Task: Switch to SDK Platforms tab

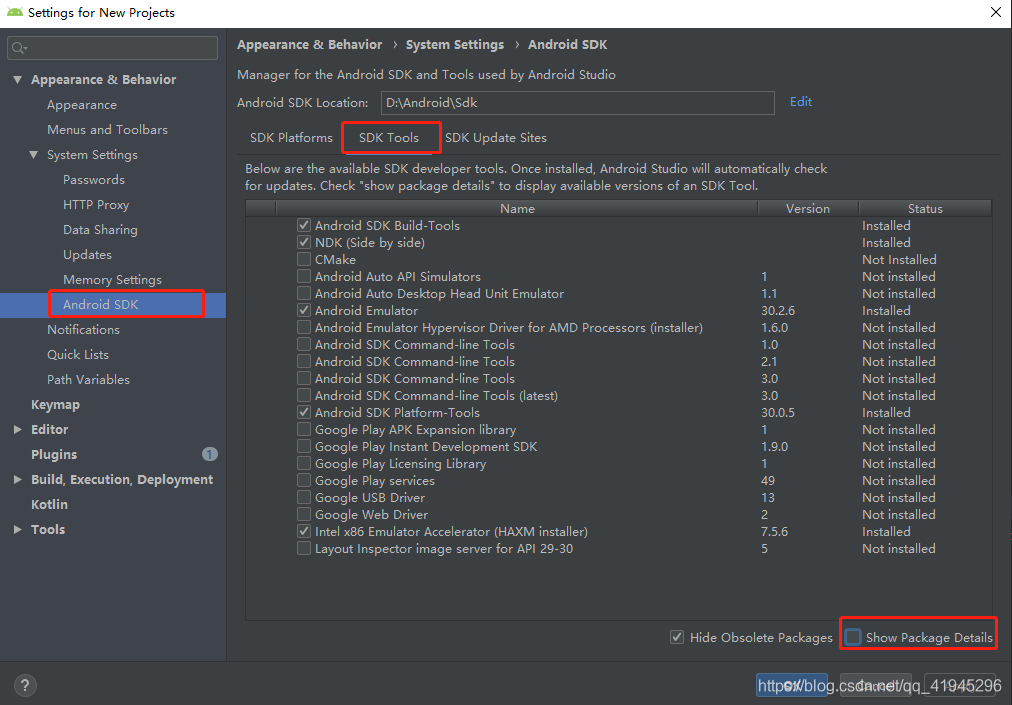Action: [291, 138]
